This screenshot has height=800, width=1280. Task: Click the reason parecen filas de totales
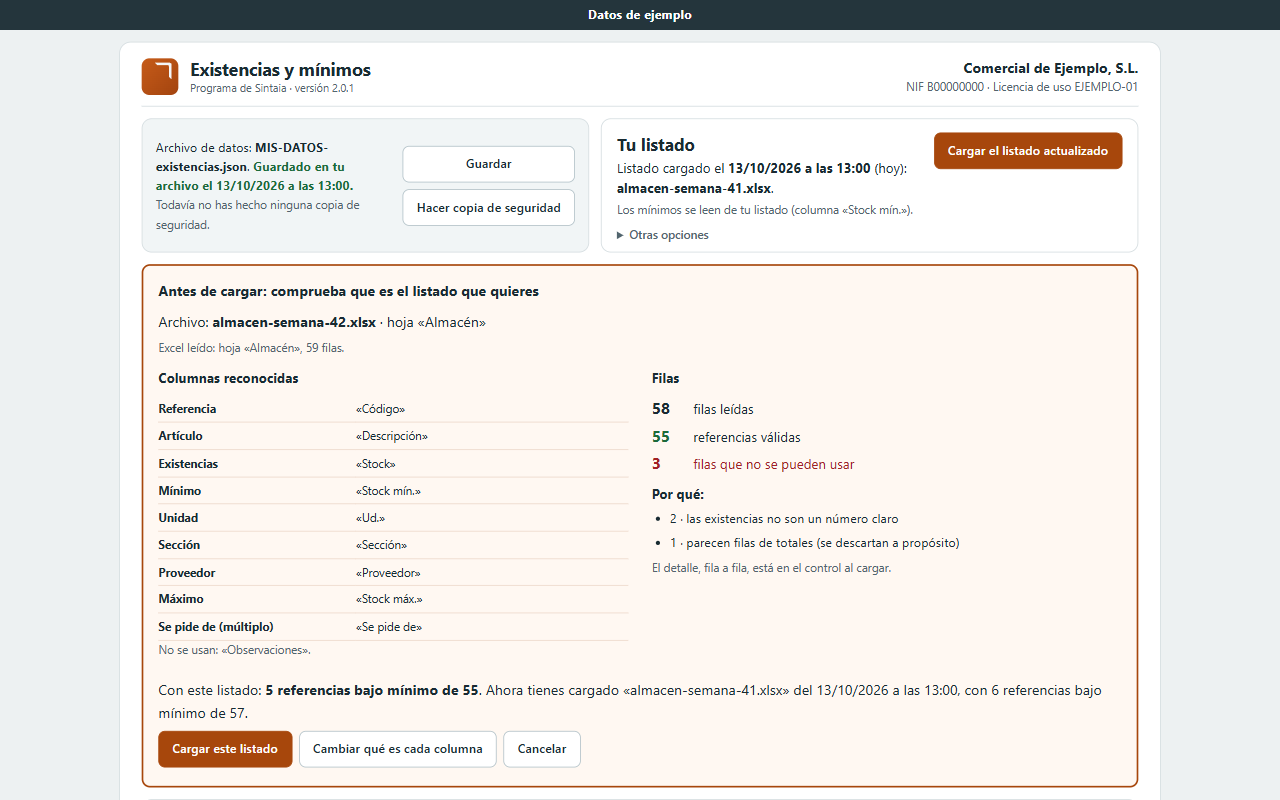click(815, 543)
